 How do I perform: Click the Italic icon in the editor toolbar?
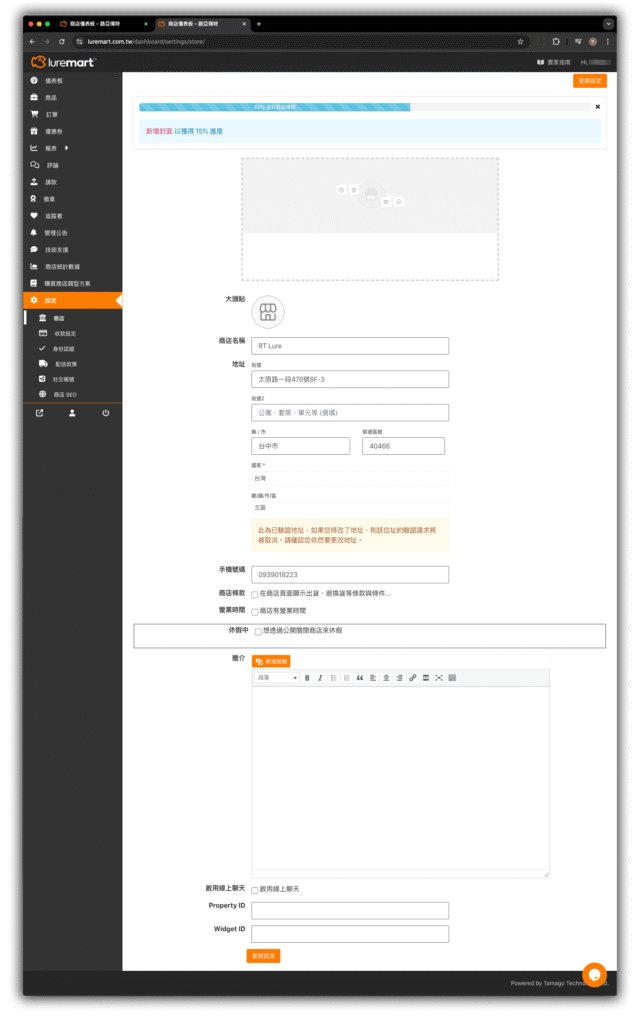pos(320,678)
